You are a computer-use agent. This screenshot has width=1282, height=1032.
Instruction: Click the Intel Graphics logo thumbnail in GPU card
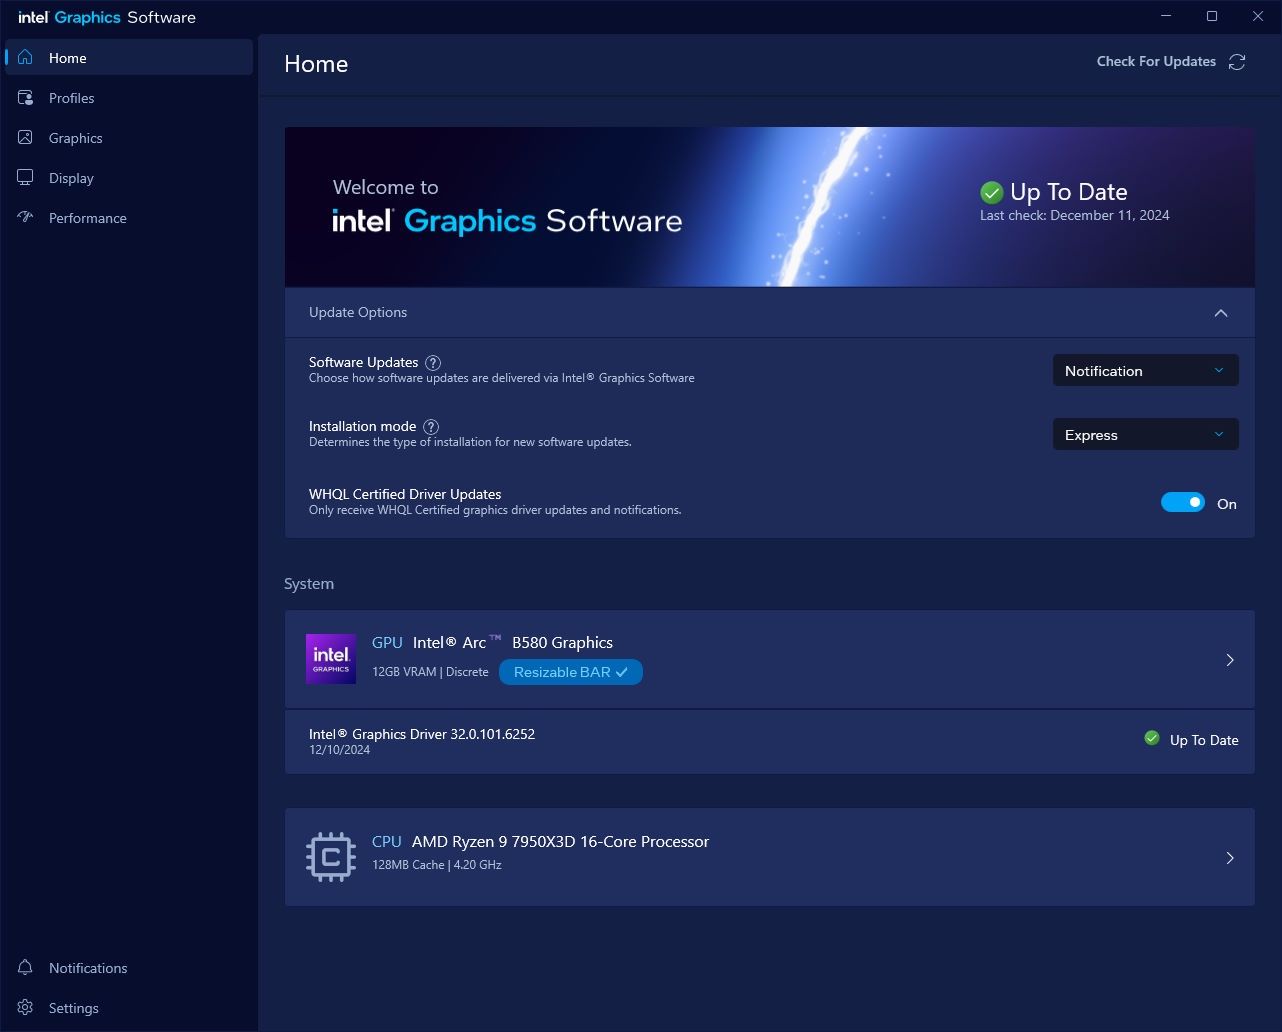point(331,659)
